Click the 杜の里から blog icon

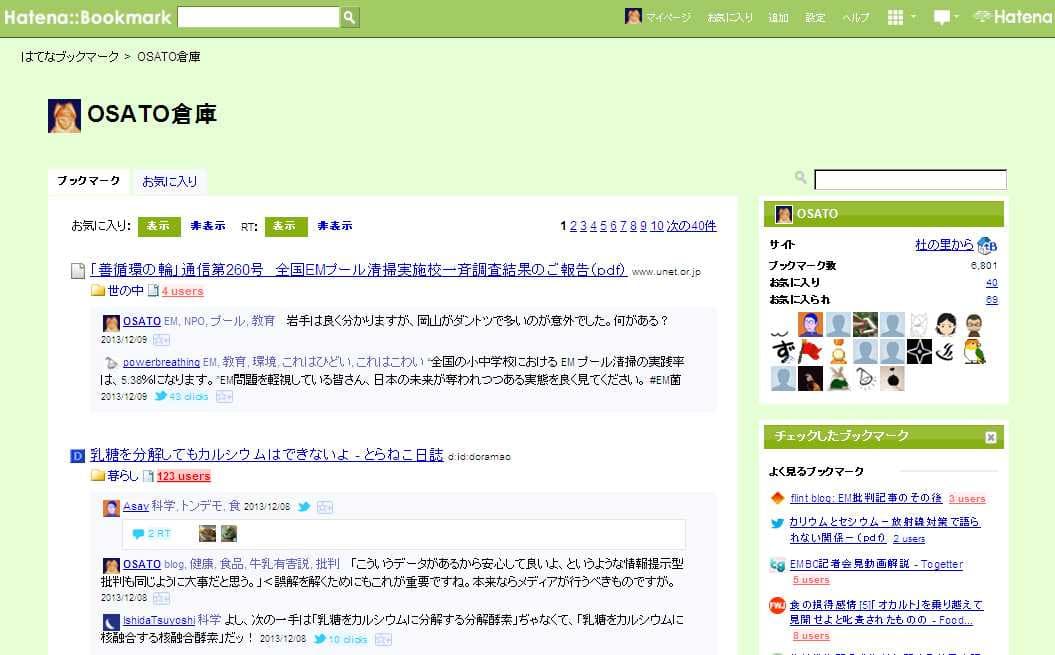(987, 246)
